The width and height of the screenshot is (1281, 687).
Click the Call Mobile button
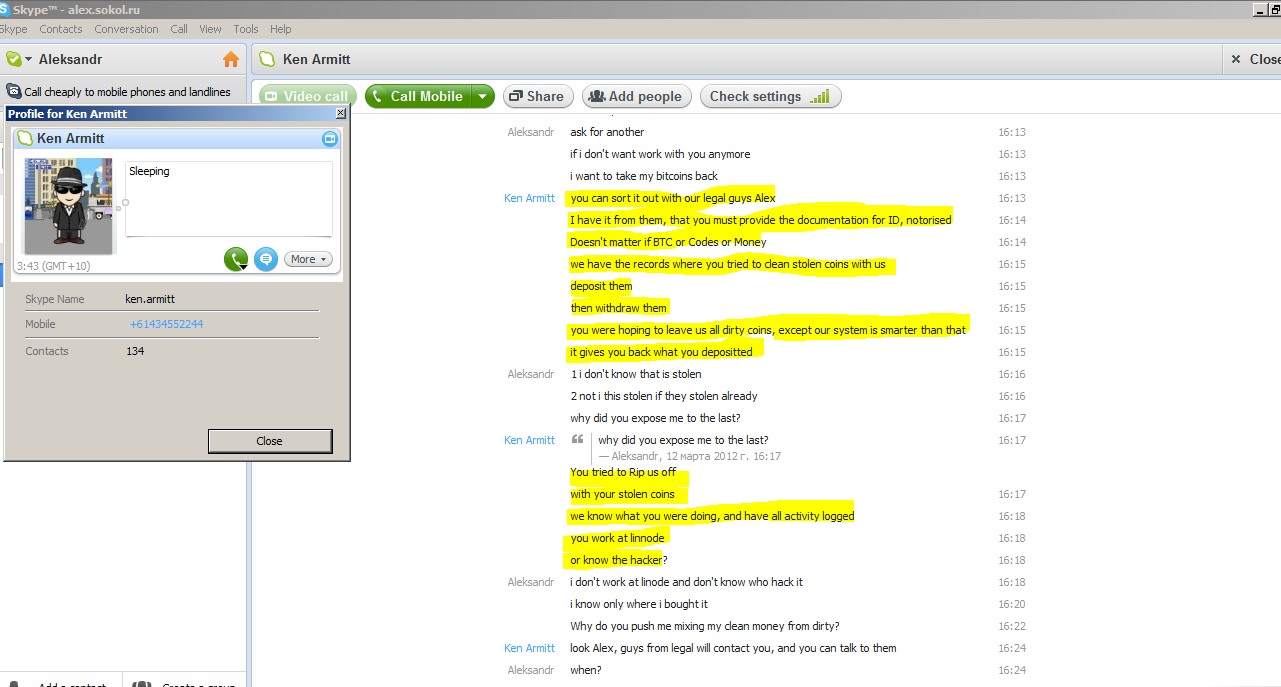tap(419, 97)
